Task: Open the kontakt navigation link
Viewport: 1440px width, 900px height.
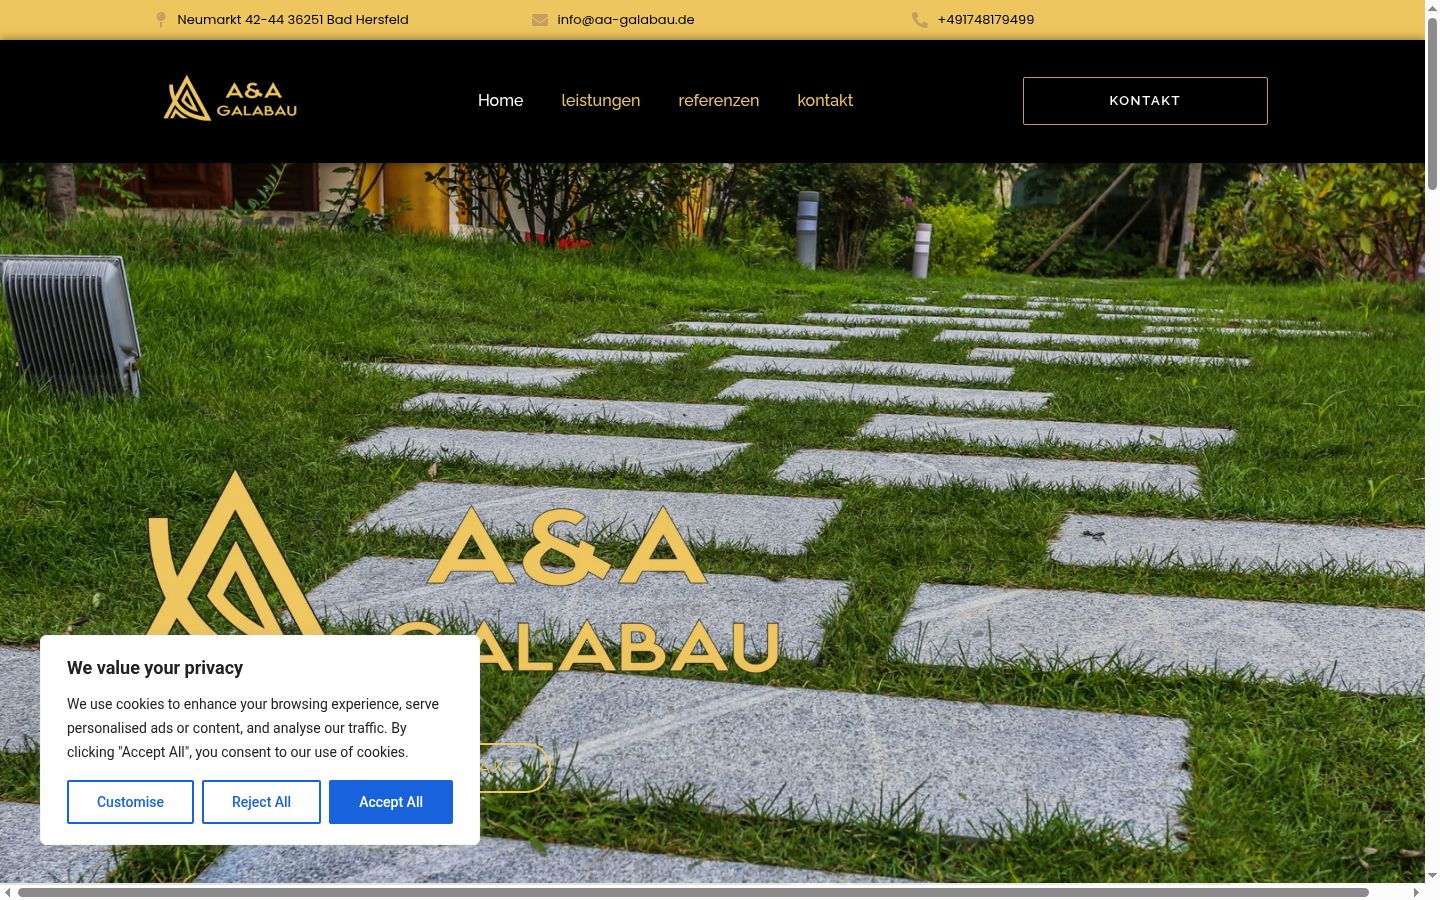Action: pos(825,100)
